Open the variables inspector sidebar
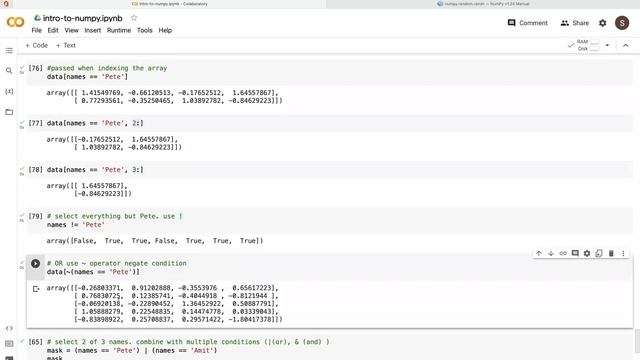This screenshot has width=640, height=360. (9, 91)
